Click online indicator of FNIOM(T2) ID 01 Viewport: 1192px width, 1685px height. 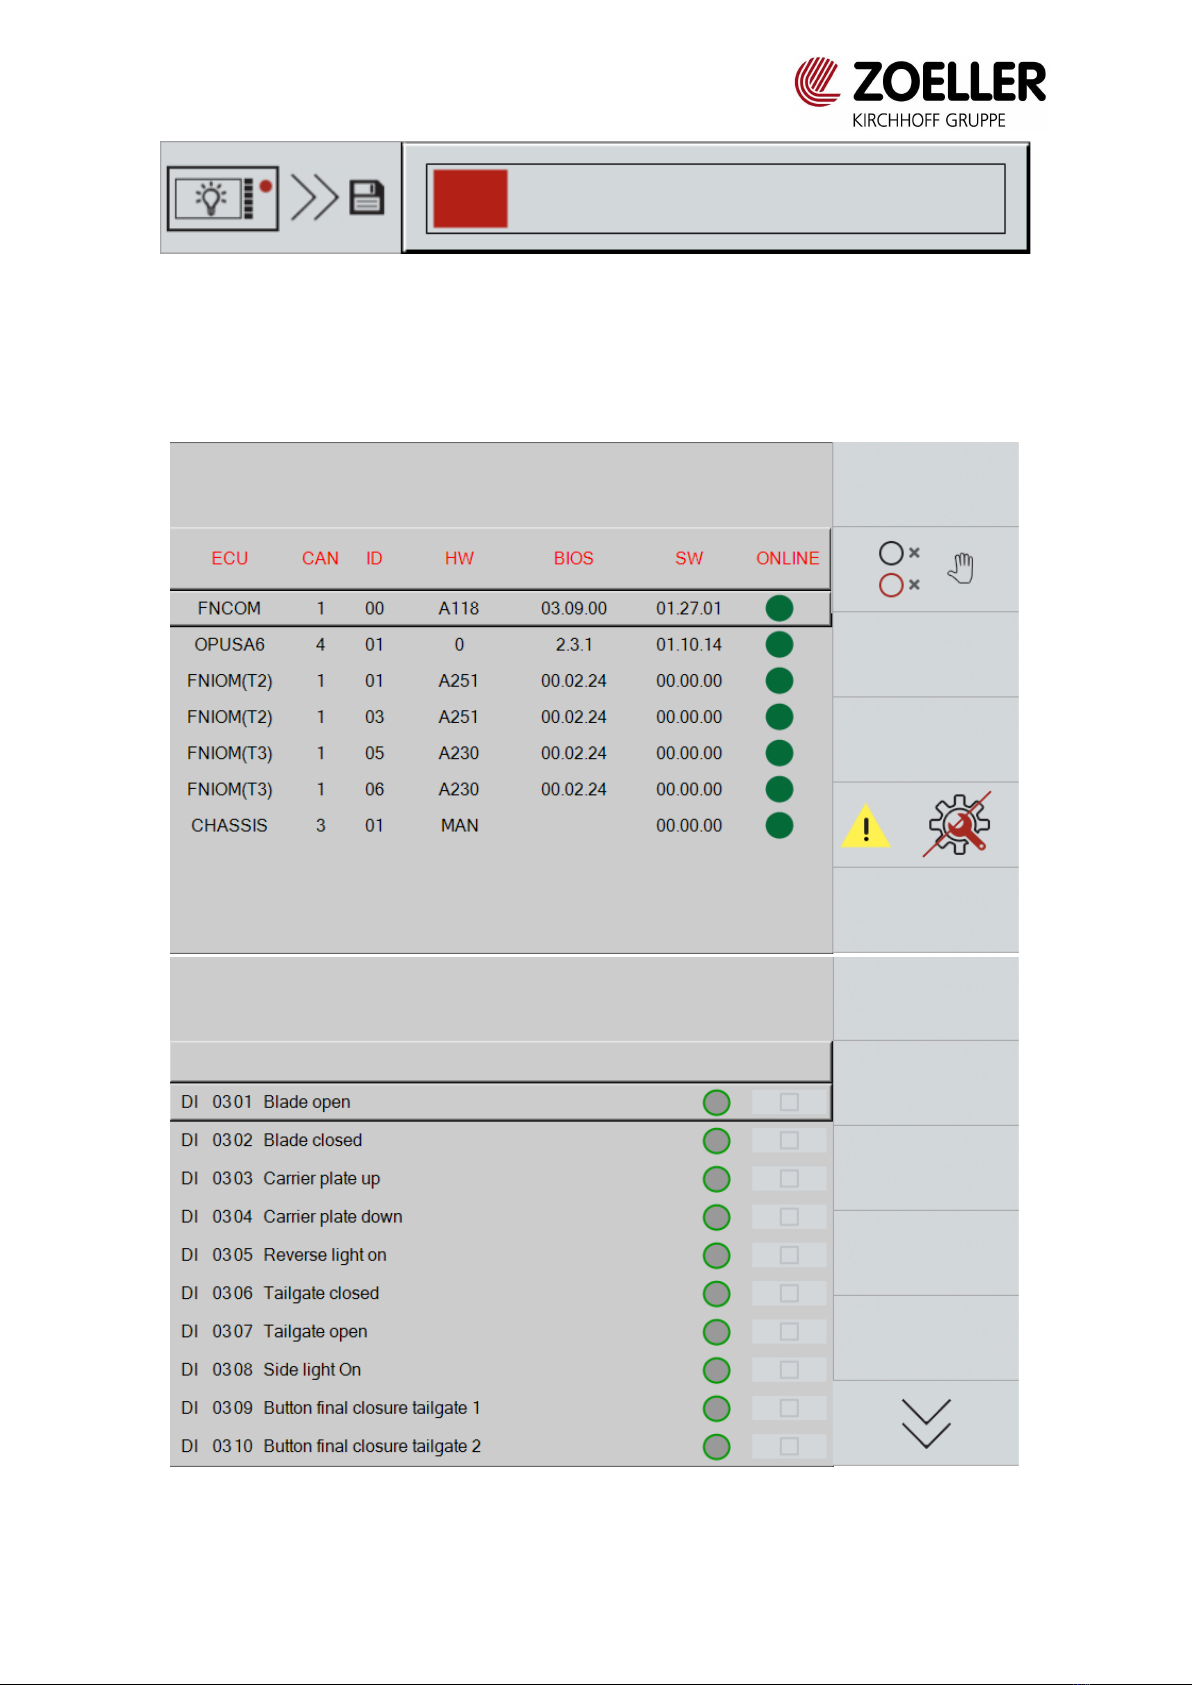[x=779, y=680]
